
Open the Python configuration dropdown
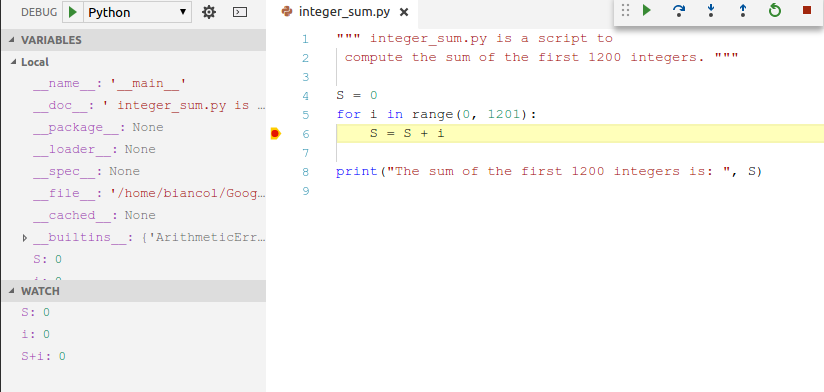[x=137, y=12]
